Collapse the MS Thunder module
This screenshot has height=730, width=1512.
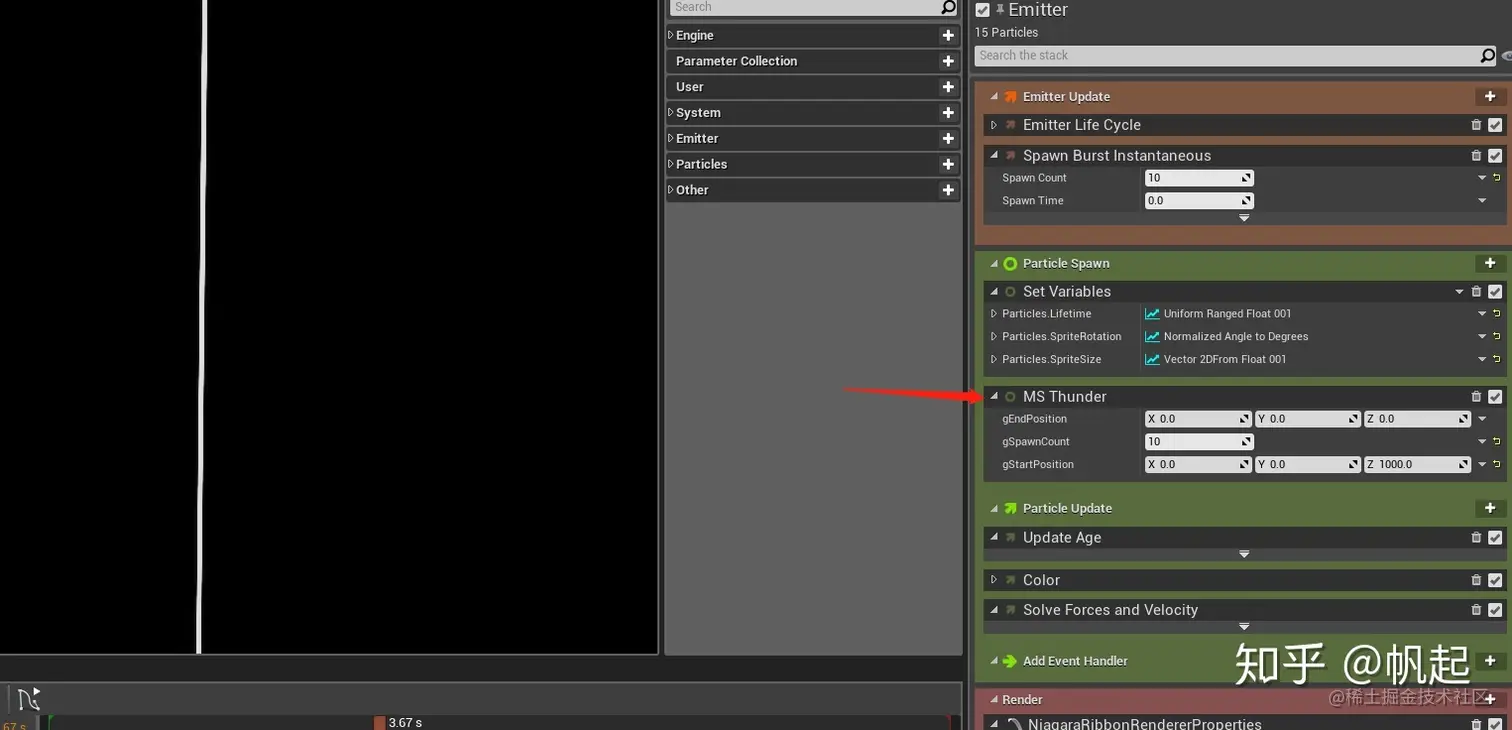pos(994,396)
